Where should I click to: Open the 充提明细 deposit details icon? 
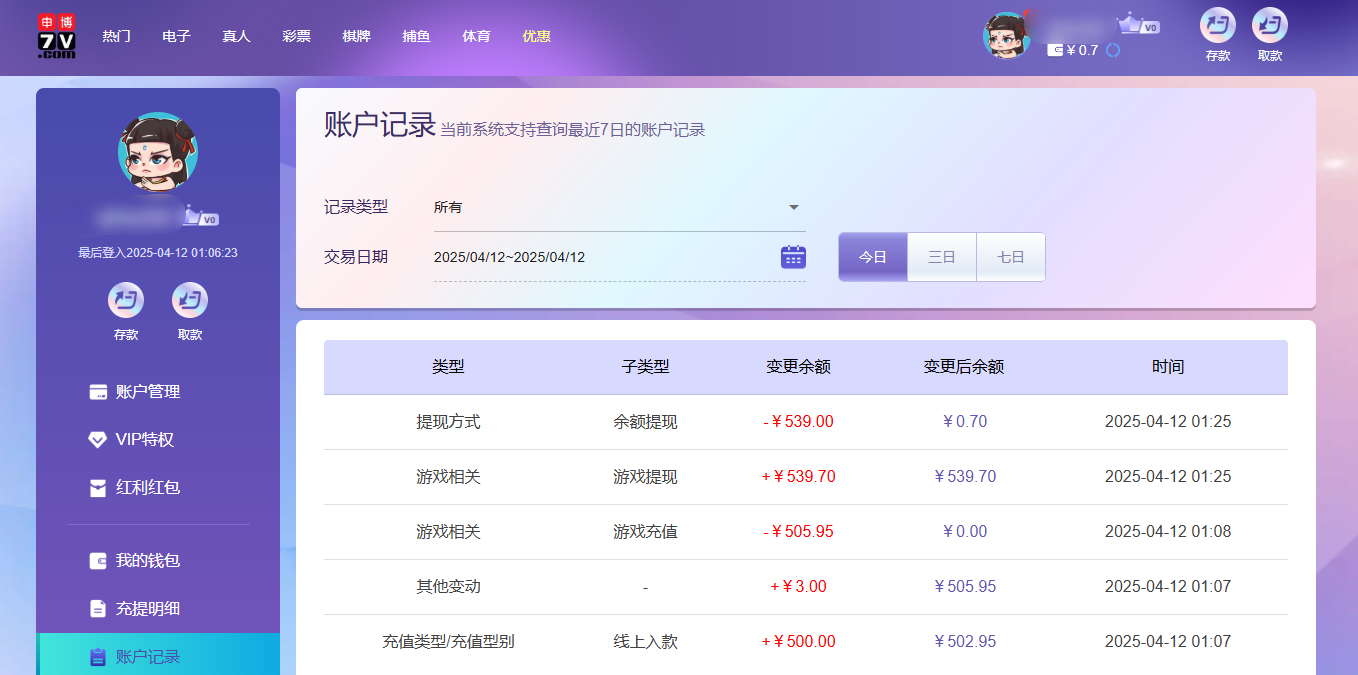[97, 609]
